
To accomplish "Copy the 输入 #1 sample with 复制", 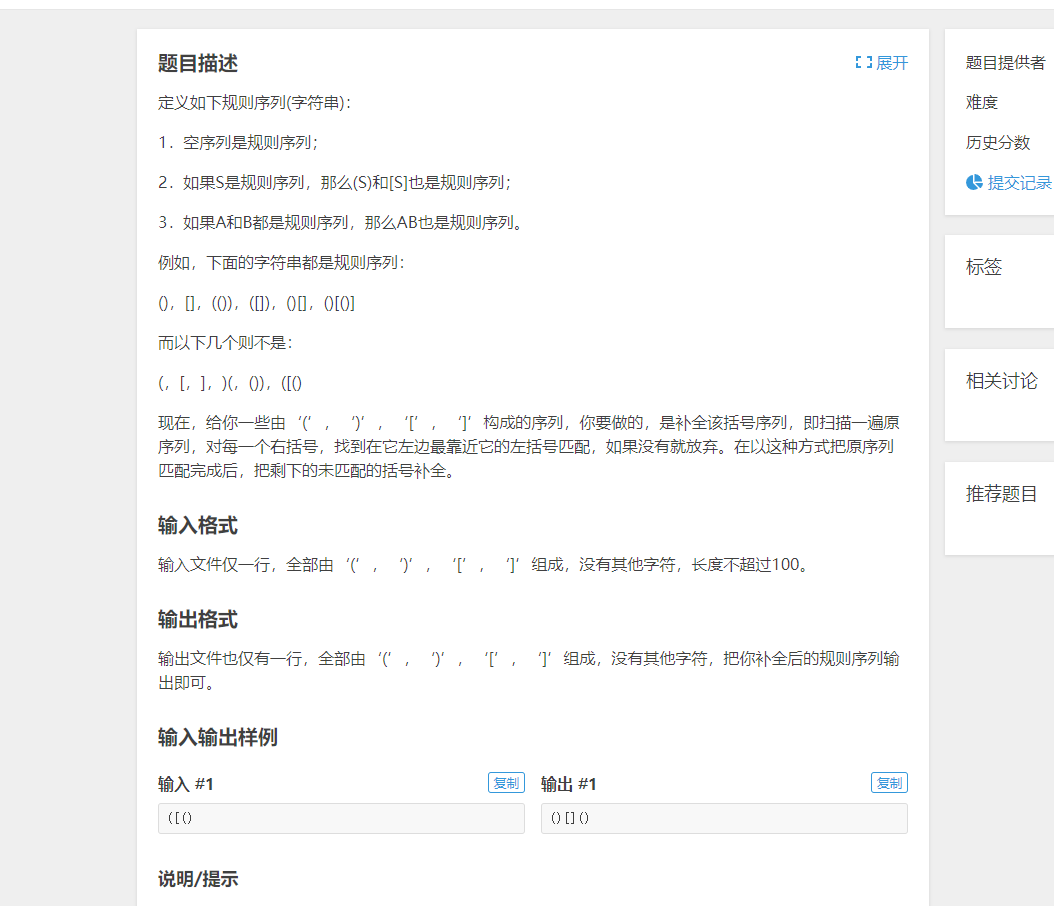I will point(506,783).
